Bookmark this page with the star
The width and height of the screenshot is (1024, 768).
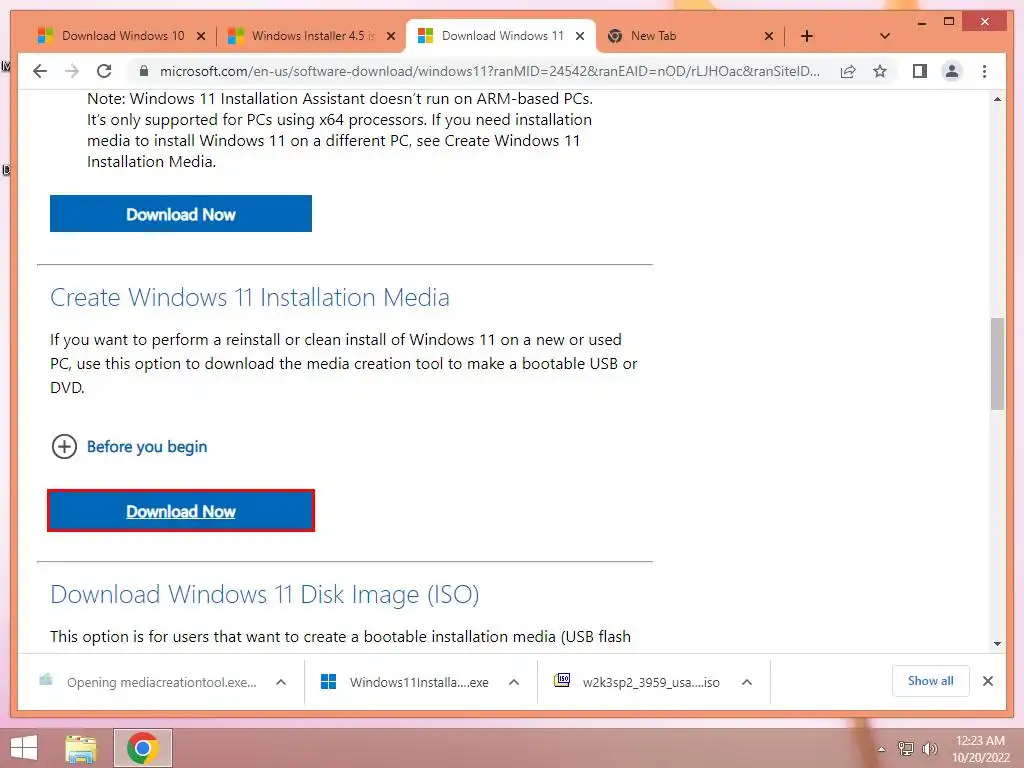[880, 71]
